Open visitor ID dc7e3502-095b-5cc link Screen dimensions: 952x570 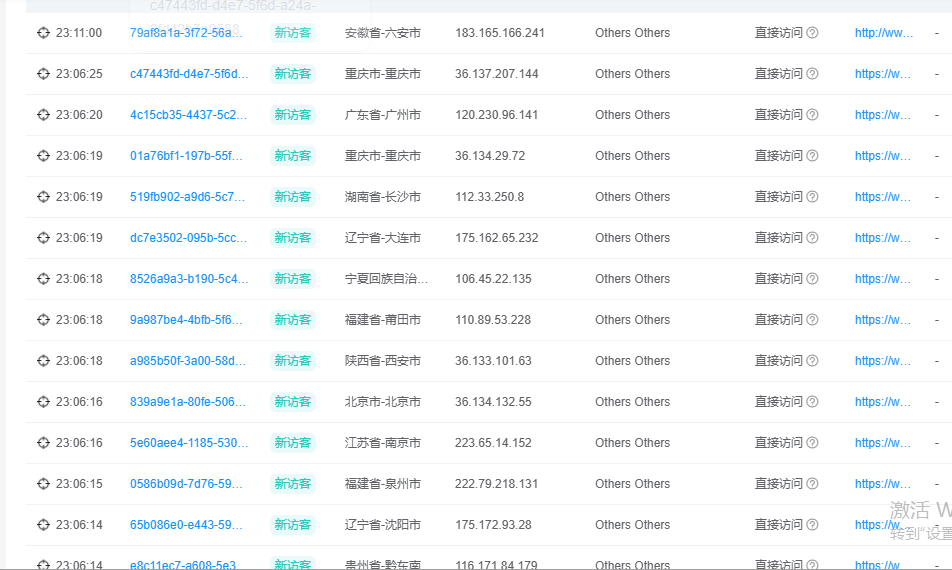[x=188, y=238]
